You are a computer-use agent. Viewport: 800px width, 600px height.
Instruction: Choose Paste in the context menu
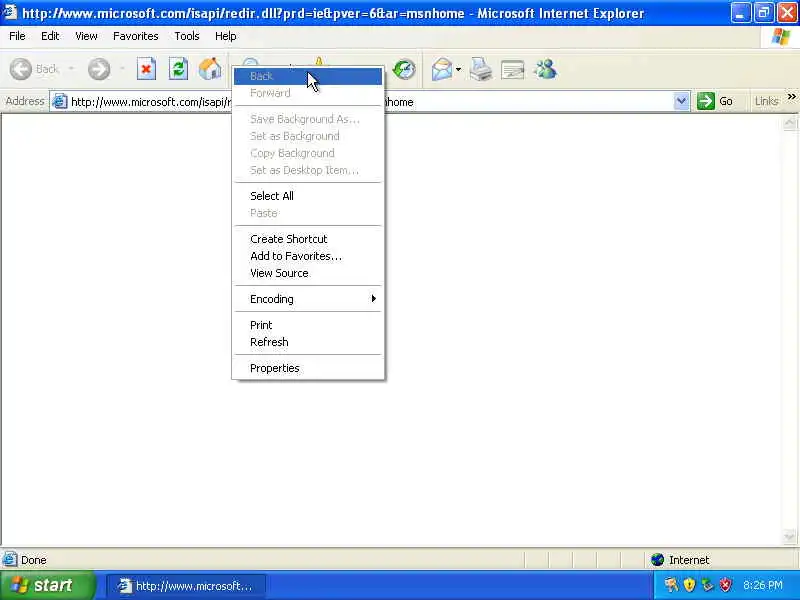[x=308, y=213]
